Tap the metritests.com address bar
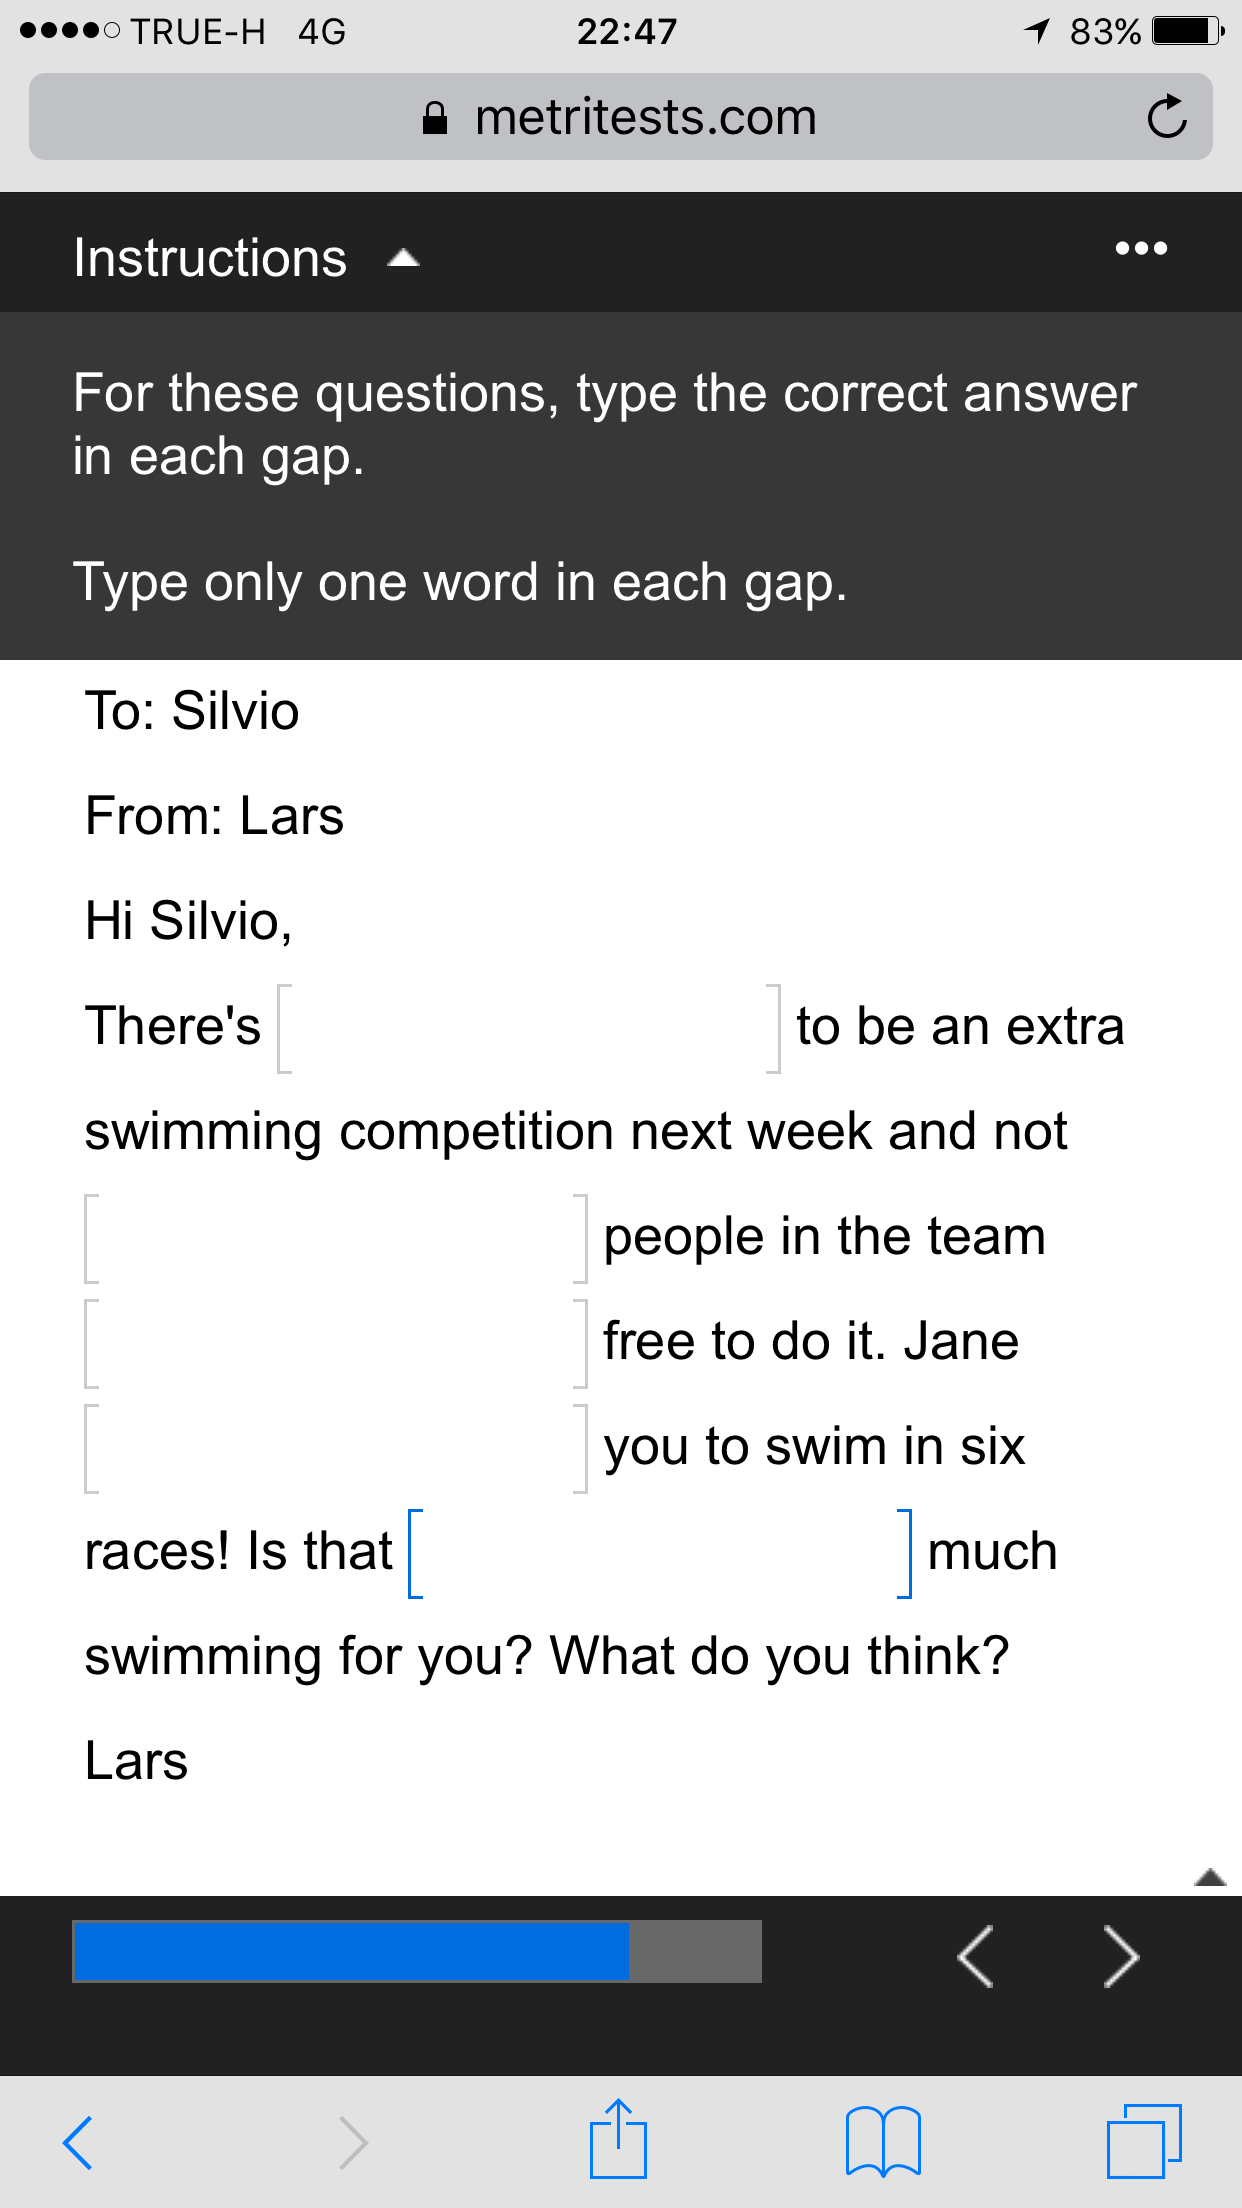 620,117
